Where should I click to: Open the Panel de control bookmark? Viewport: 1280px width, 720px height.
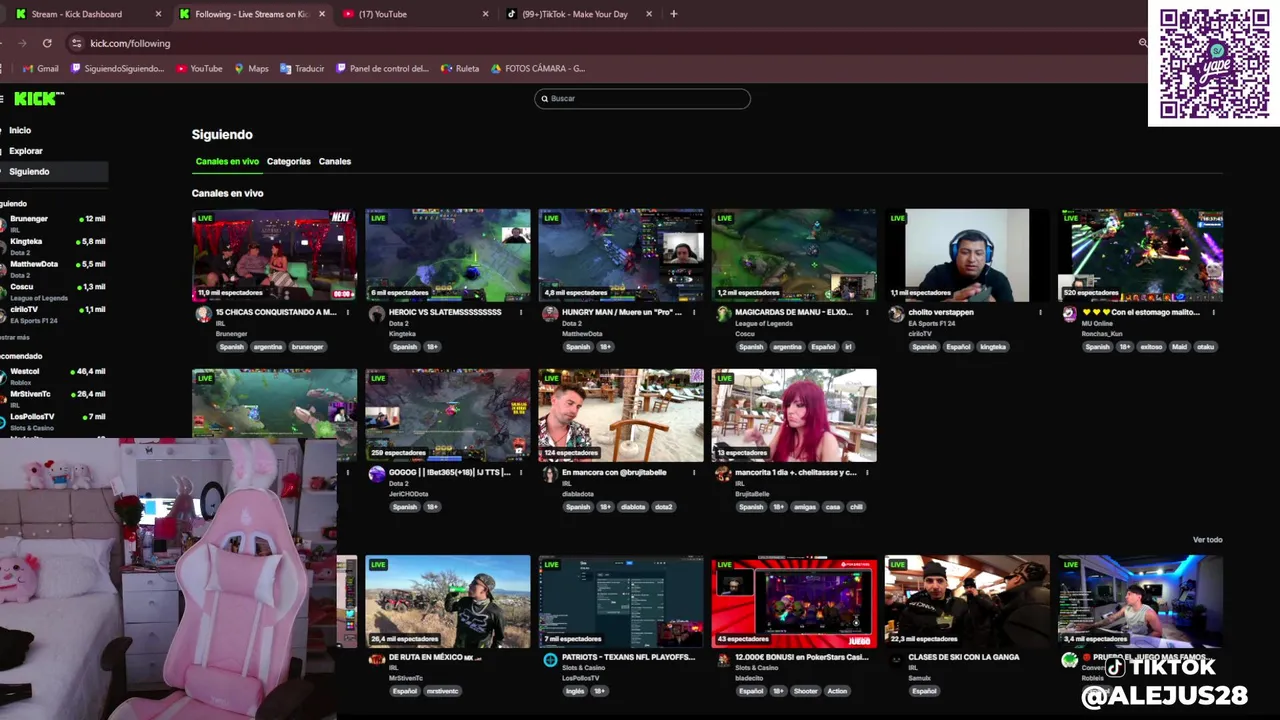[382, 69]
